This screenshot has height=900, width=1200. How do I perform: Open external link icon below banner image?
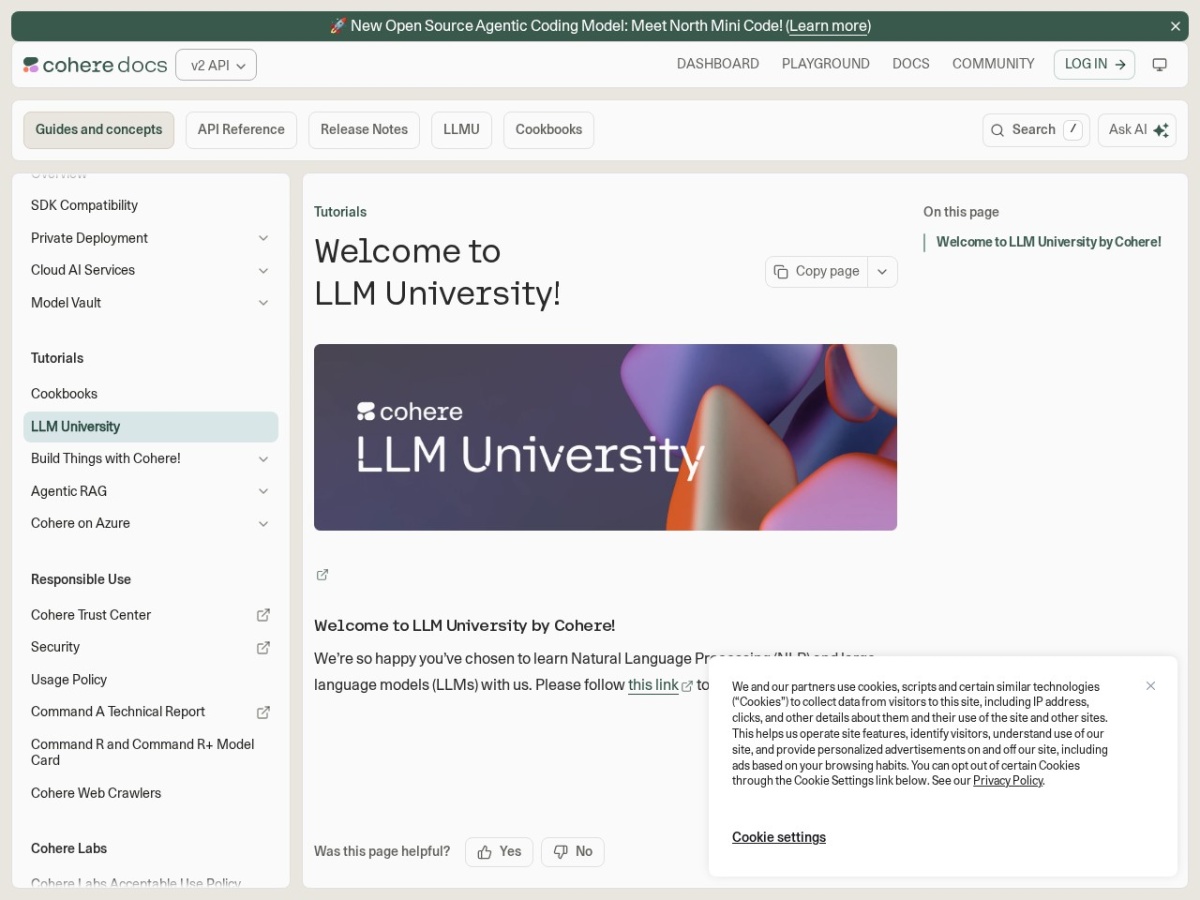click(322, 575)
